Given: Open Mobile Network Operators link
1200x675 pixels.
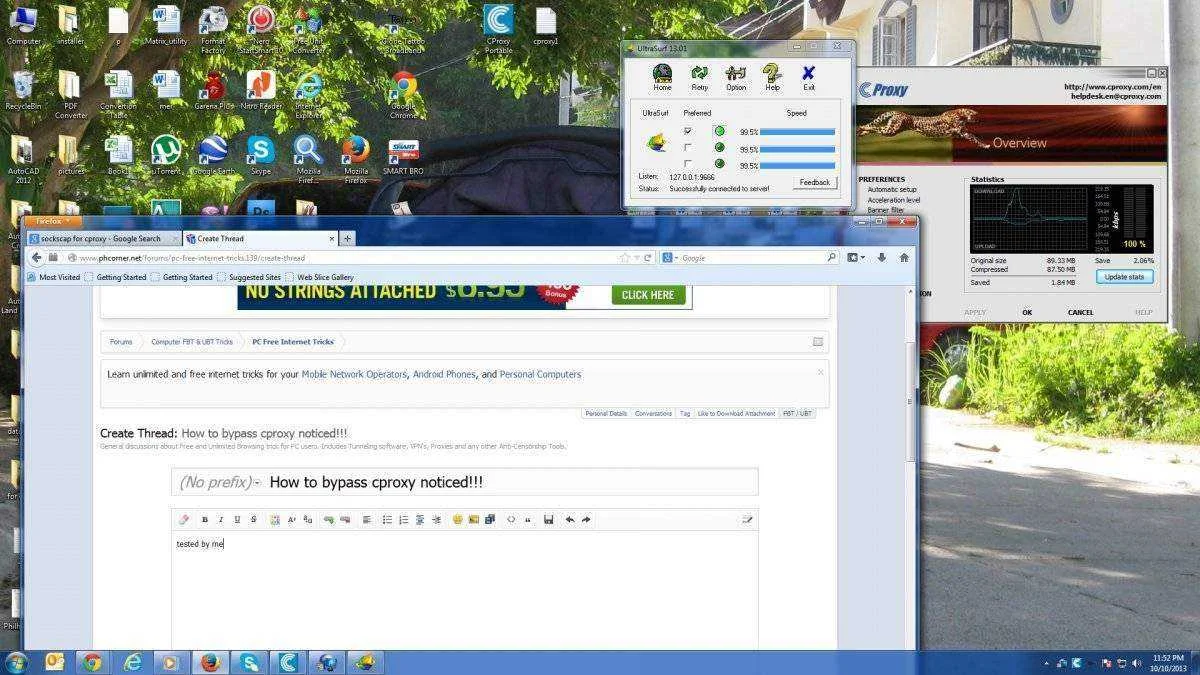Looking at the screenshot, I should pos(354,374).
